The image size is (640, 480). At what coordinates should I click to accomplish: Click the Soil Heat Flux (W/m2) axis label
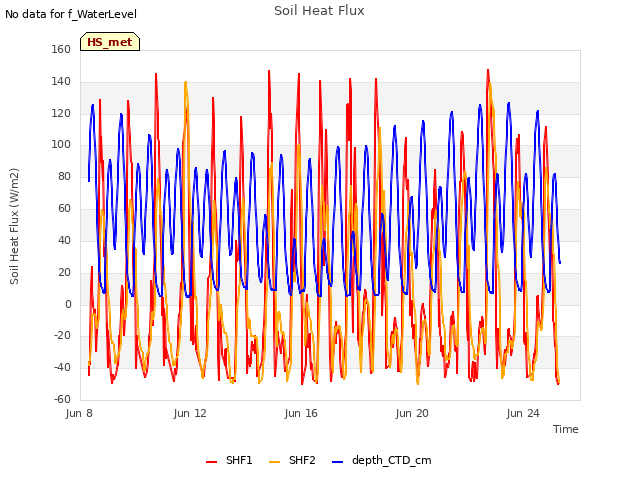pyautogui.click(x=14, y=226)
